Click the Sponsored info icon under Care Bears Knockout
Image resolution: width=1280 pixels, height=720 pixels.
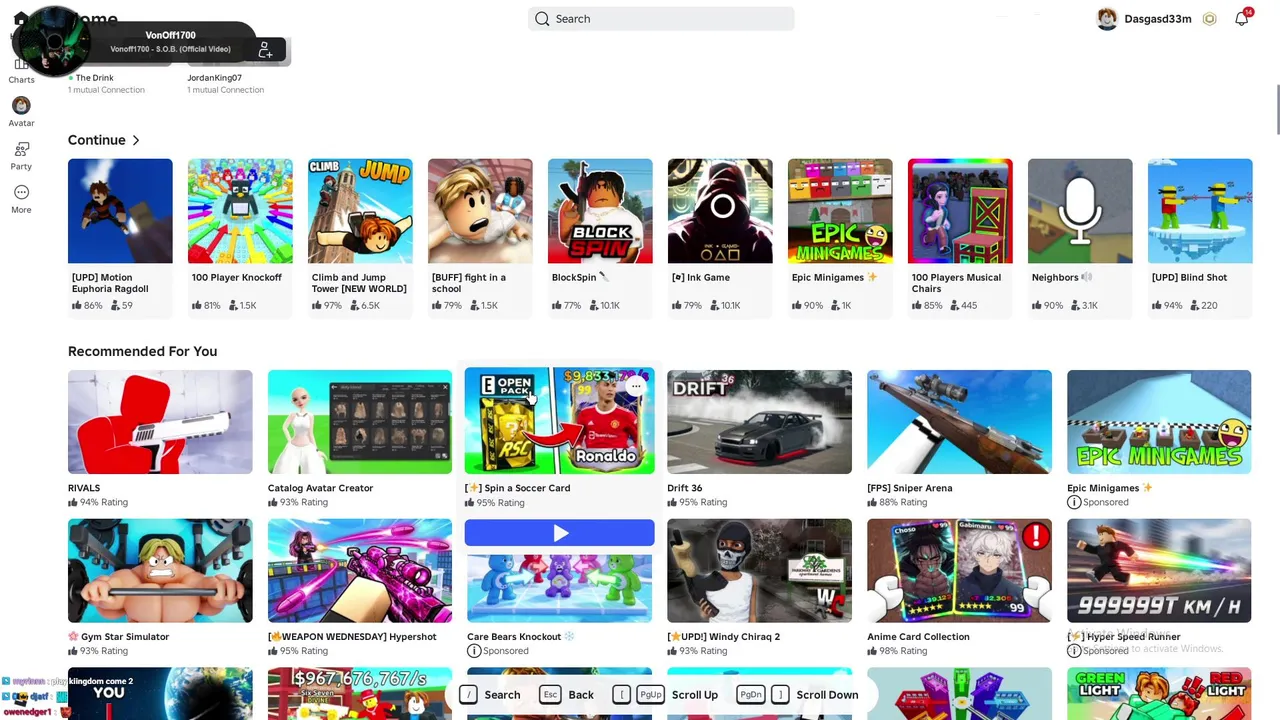[x=474, y=651]
